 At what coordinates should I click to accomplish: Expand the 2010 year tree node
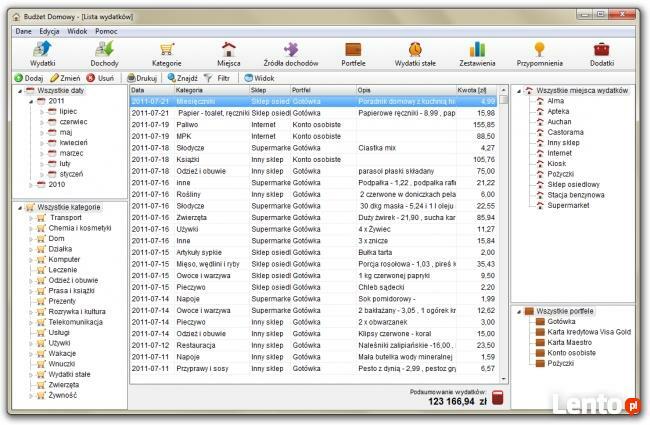click(29, 184)
